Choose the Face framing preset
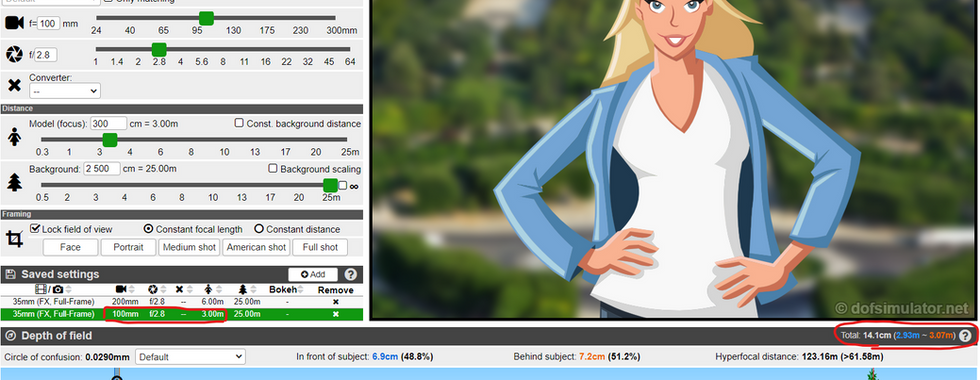 click(x=71, y=248)
